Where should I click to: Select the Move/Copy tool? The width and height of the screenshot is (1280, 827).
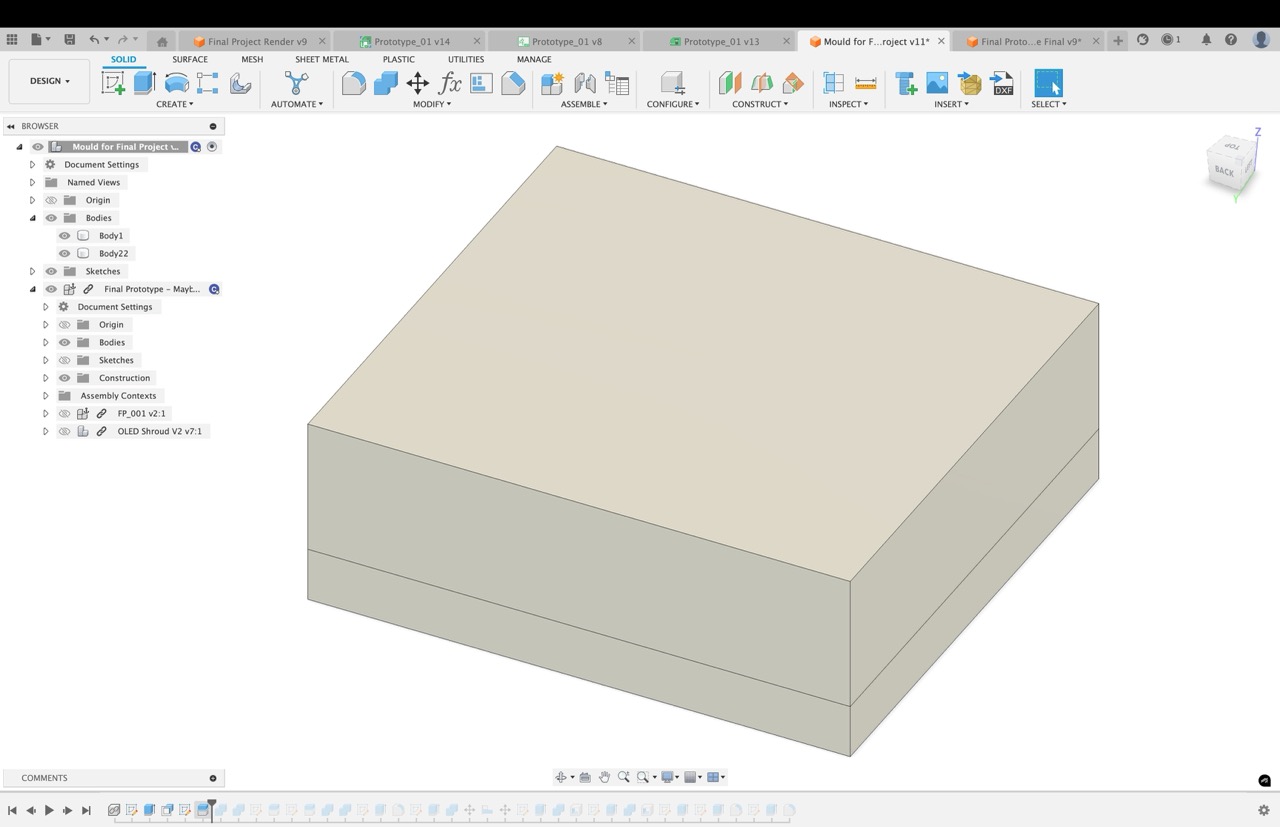(417, 83)
